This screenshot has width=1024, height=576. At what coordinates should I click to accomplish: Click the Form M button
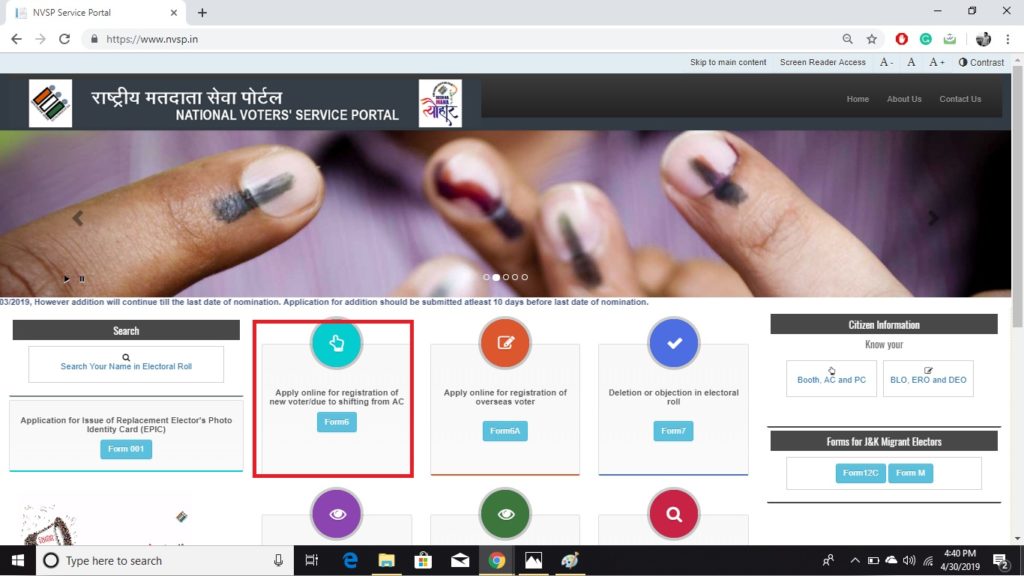pyautogui.click(x=910, y=473)
